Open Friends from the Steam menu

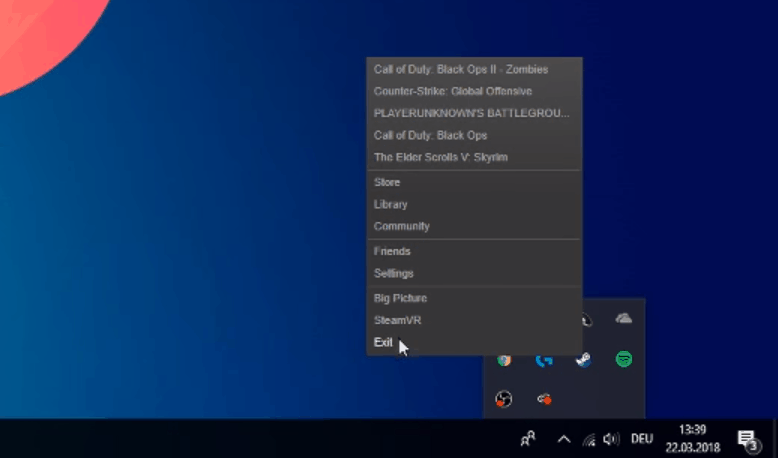pos(474,251)
